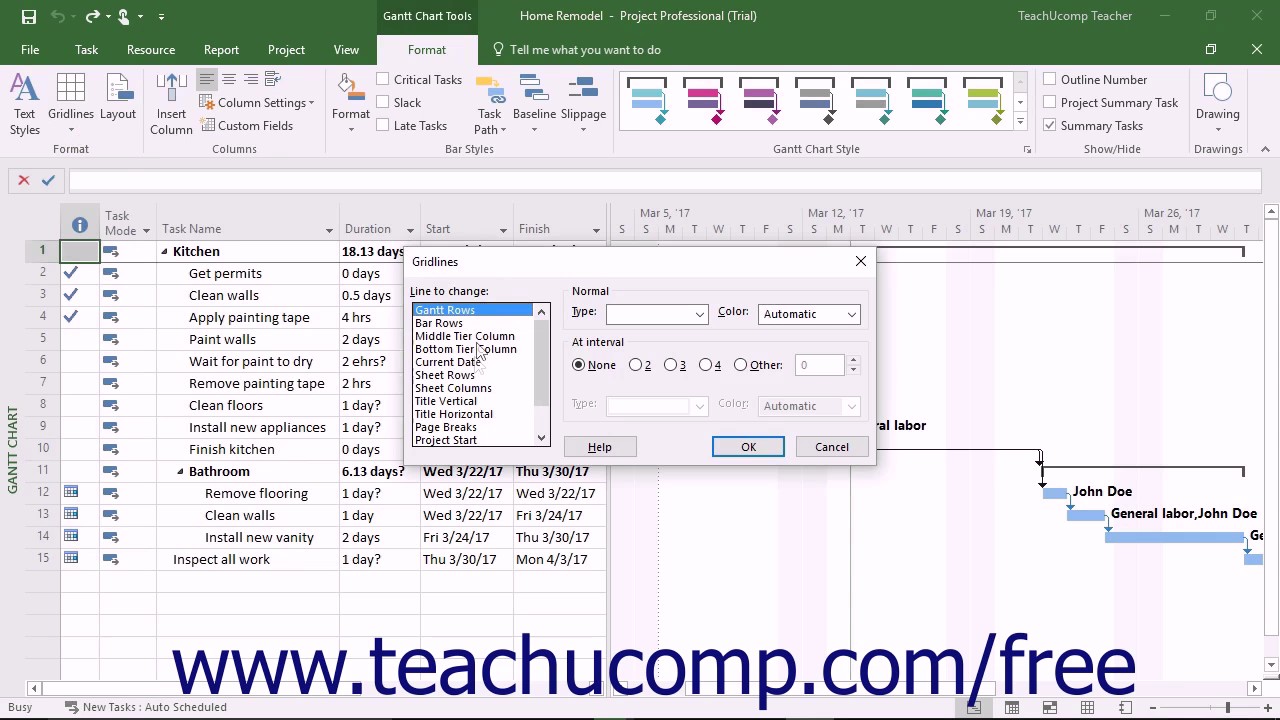The width and height of the screenshot is (1280, 720).
Task: Click the Indicators info column header
Action: (80, 225)
